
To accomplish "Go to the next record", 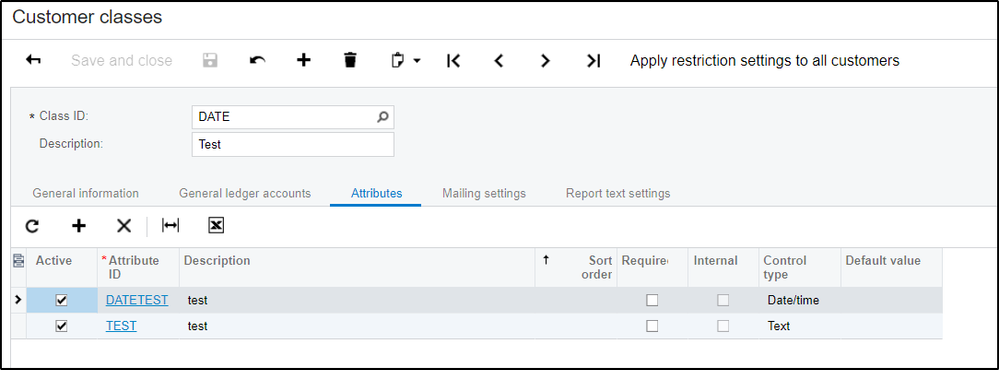I will [545, 60].
